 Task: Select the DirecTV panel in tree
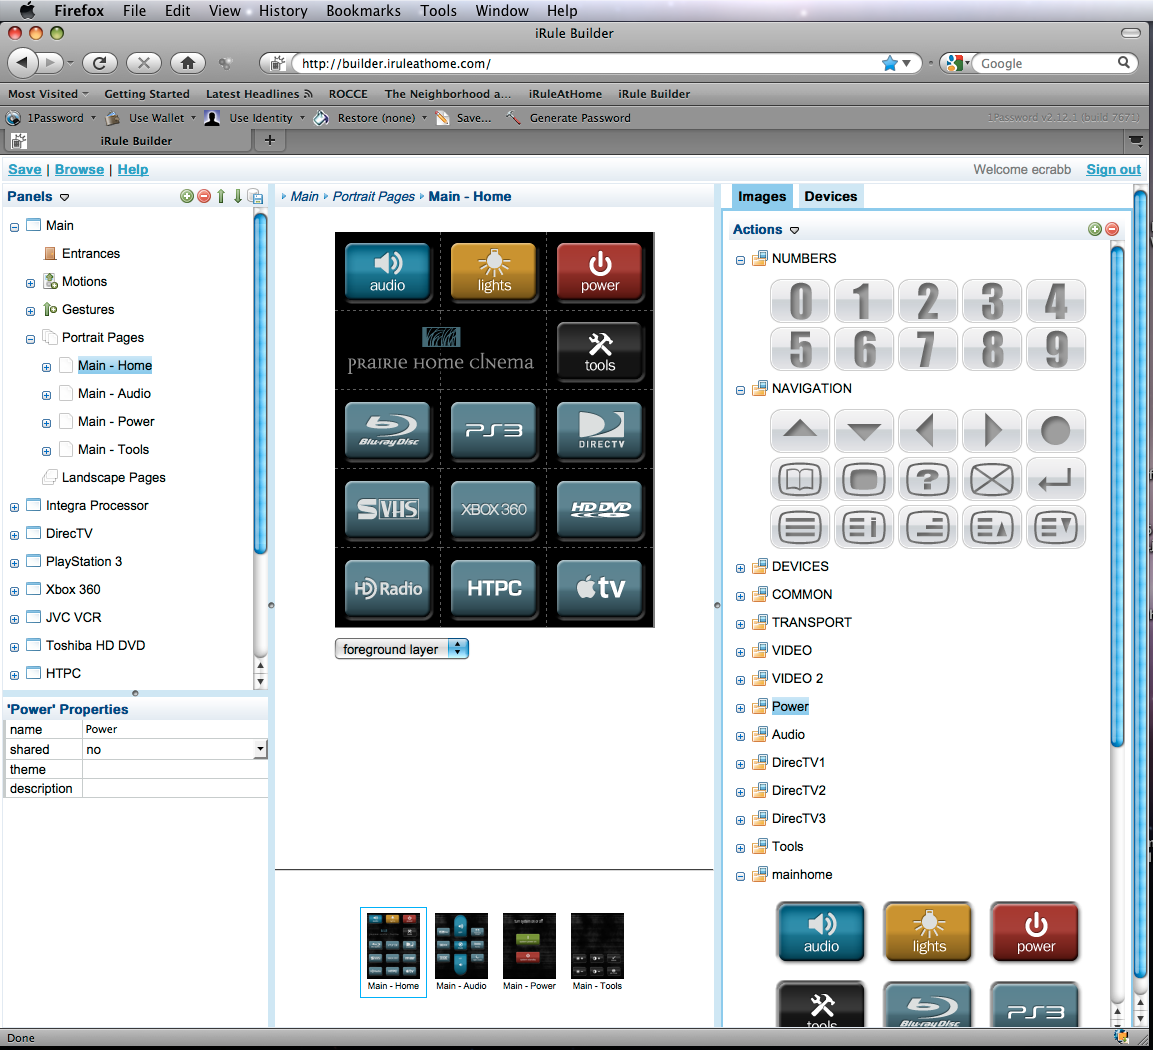pos(69,533)
